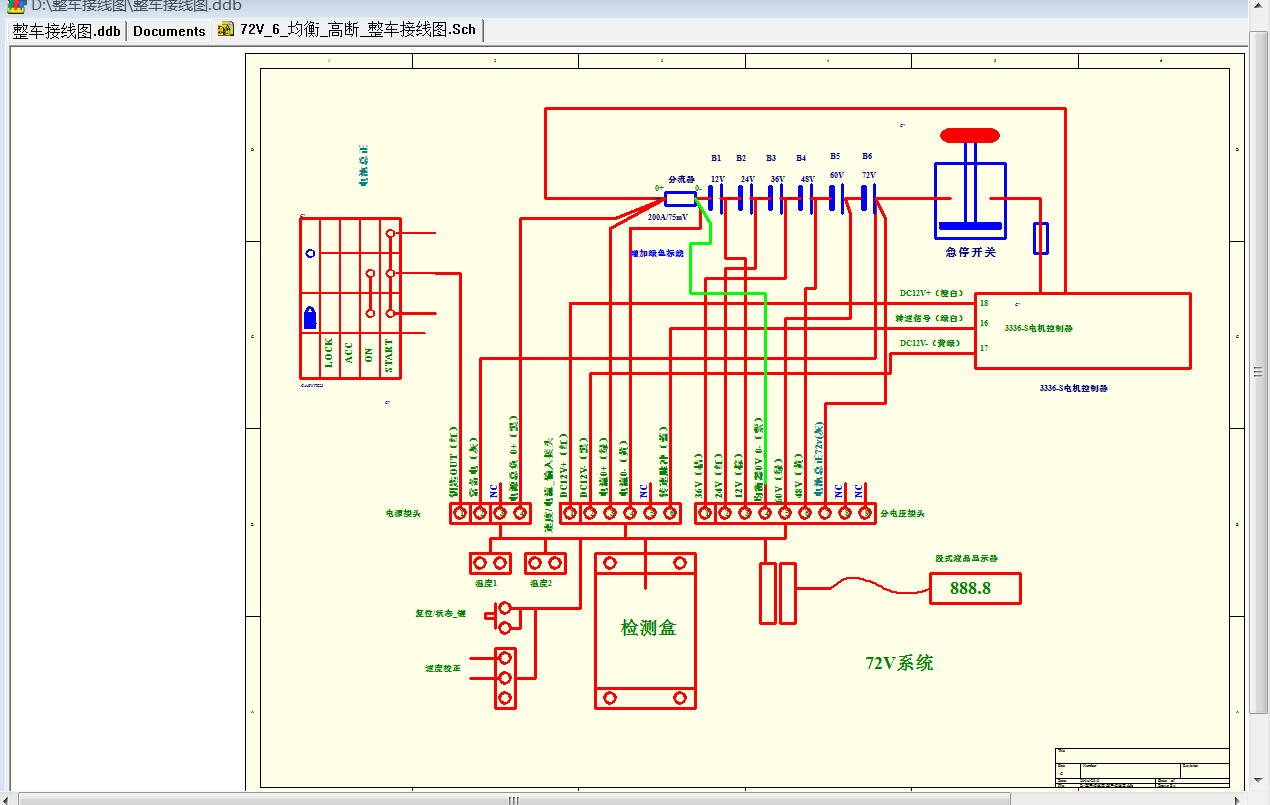Select the 72V_6 schematic .Sch tab
The width and height of the screenshot is (1270, 805).
[x=357, y=30]
